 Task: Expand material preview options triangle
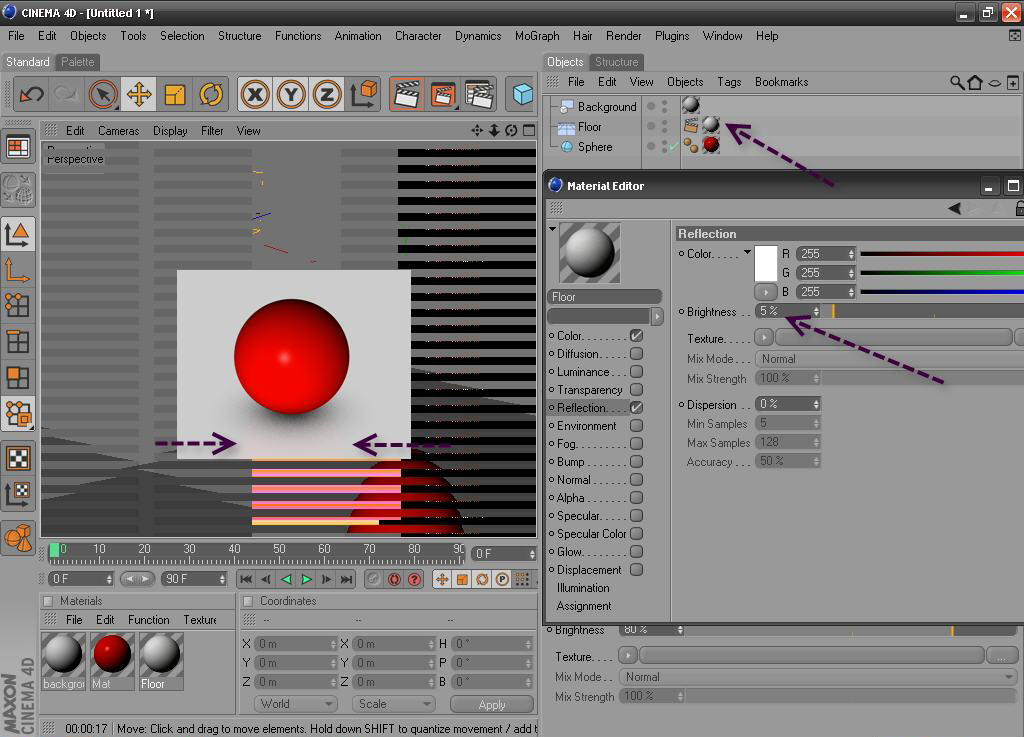(x=552, y=229)
